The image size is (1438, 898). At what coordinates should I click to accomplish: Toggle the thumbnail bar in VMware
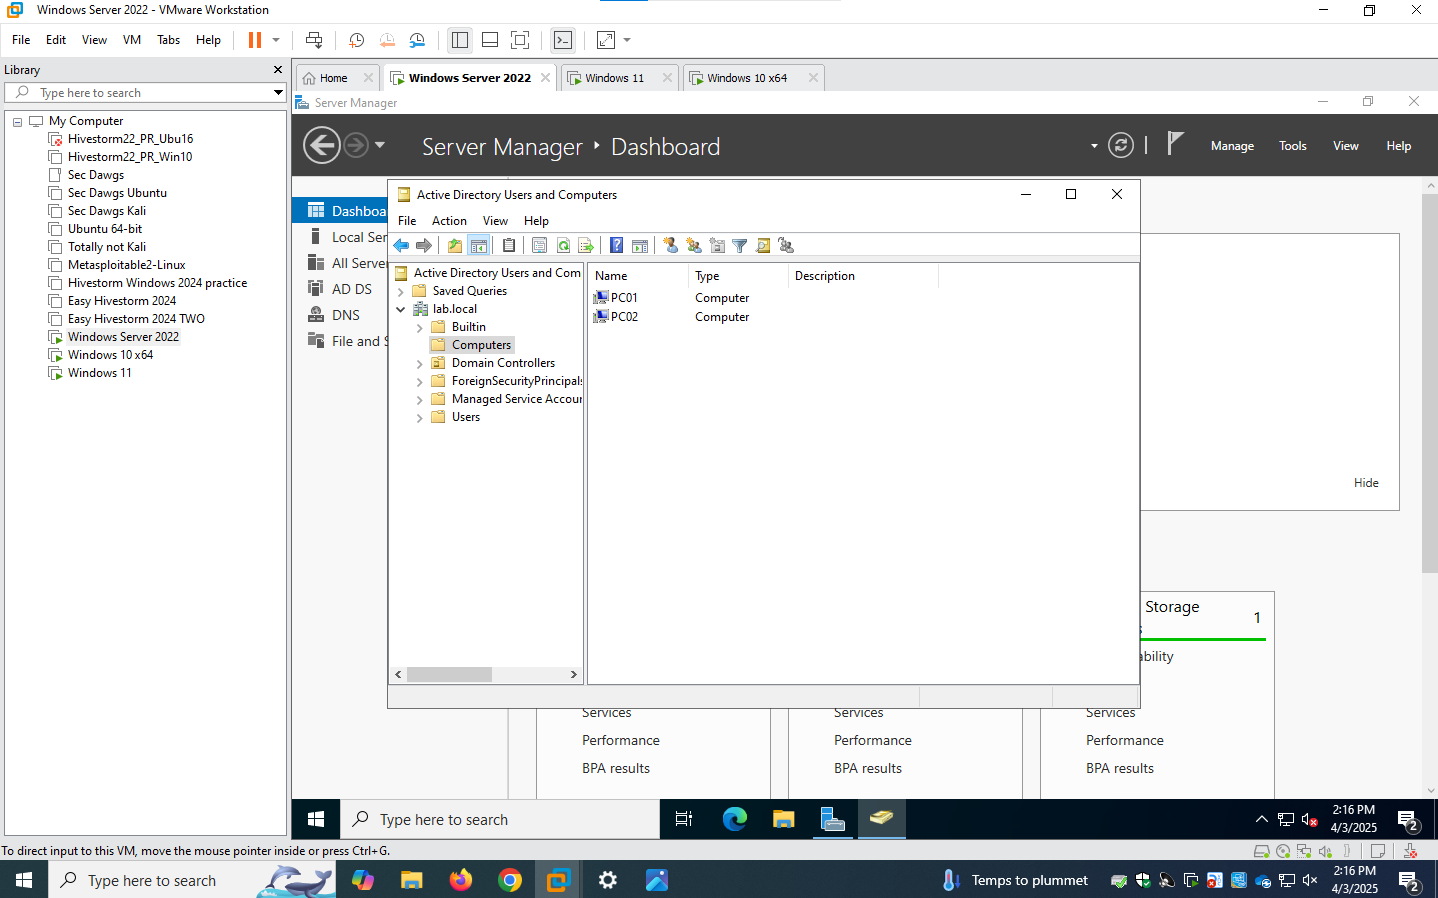click(x=489, y=40)
